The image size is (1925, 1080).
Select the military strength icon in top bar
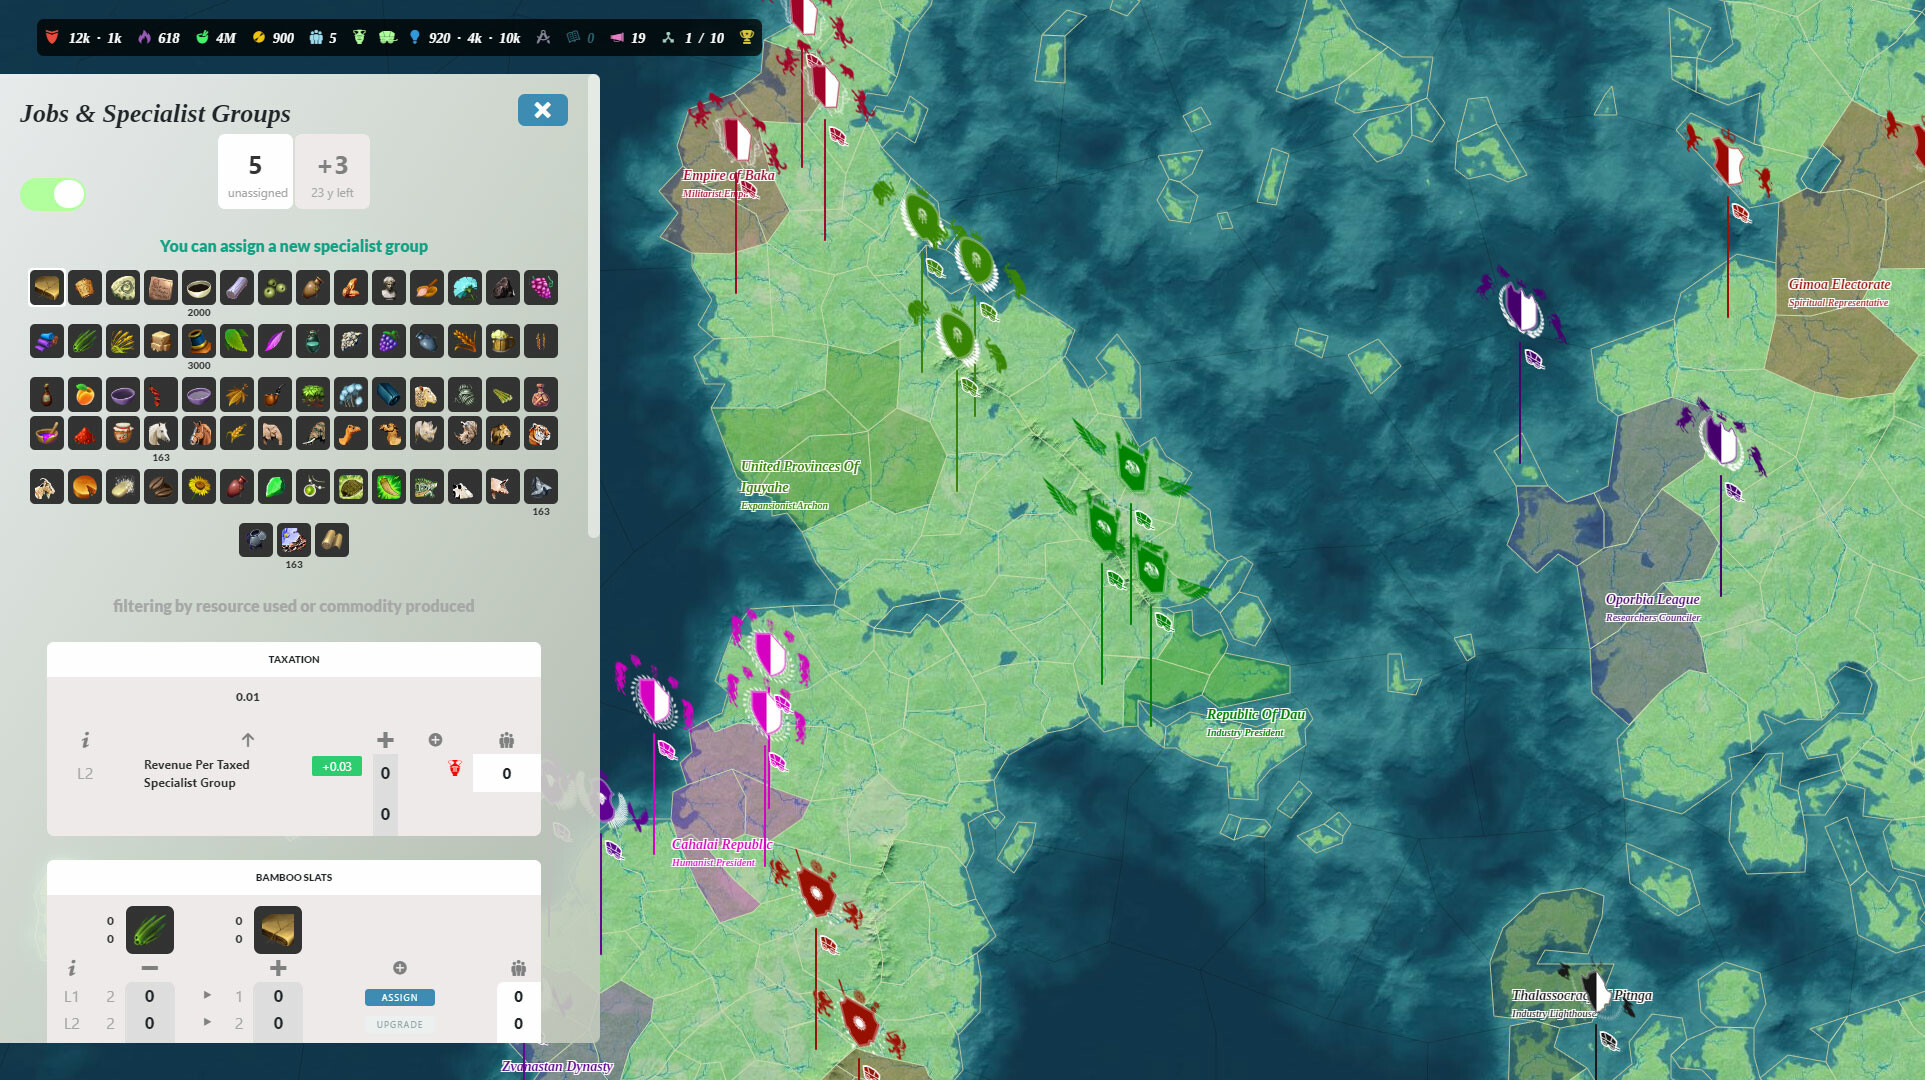[52, 37]
